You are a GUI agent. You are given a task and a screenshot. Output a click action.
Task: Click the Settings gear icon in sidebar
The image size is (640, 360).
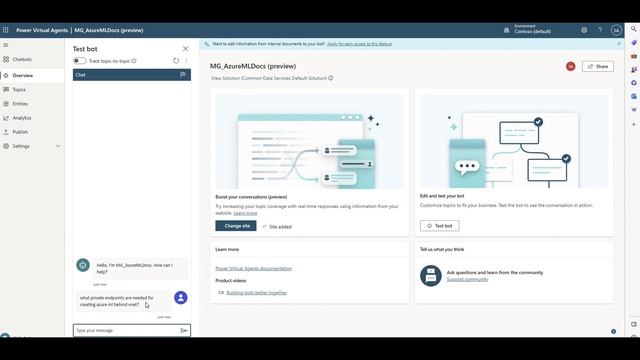point(6,146)
